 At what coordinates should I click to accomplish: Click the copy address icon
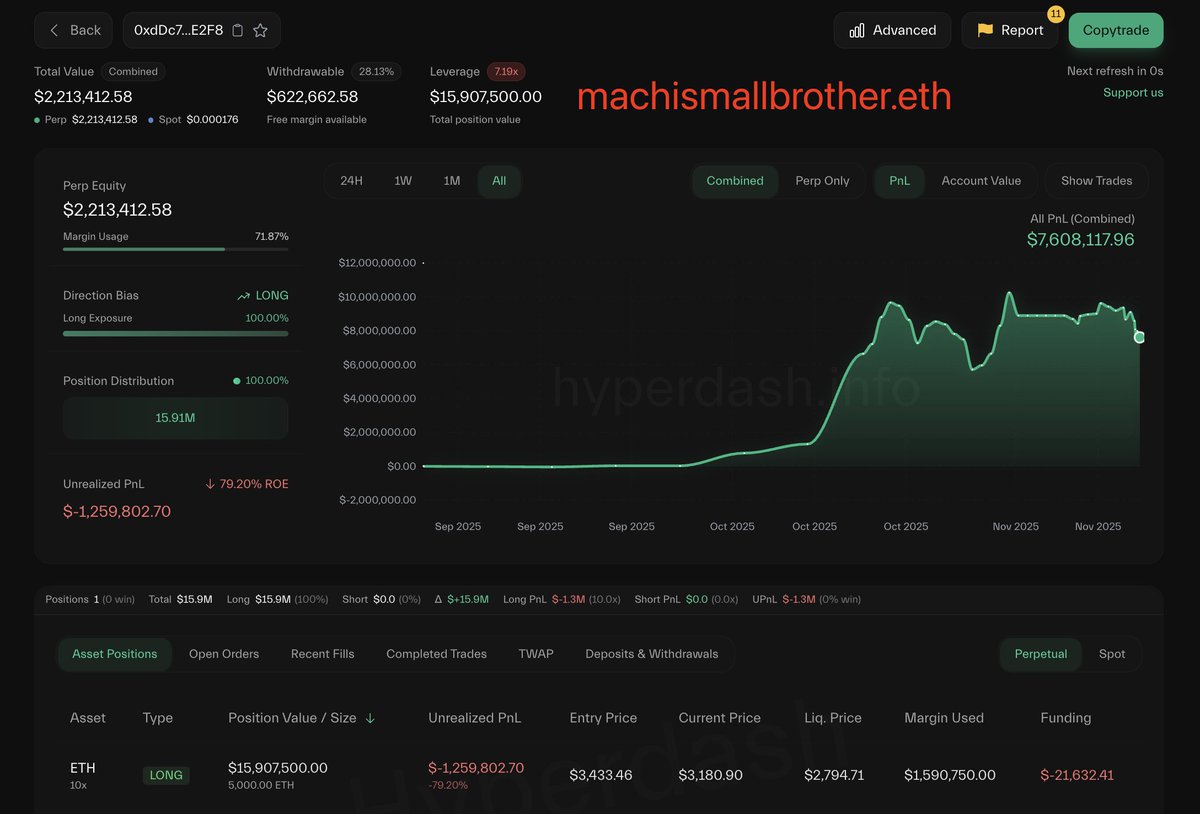[x=237, y=30]
